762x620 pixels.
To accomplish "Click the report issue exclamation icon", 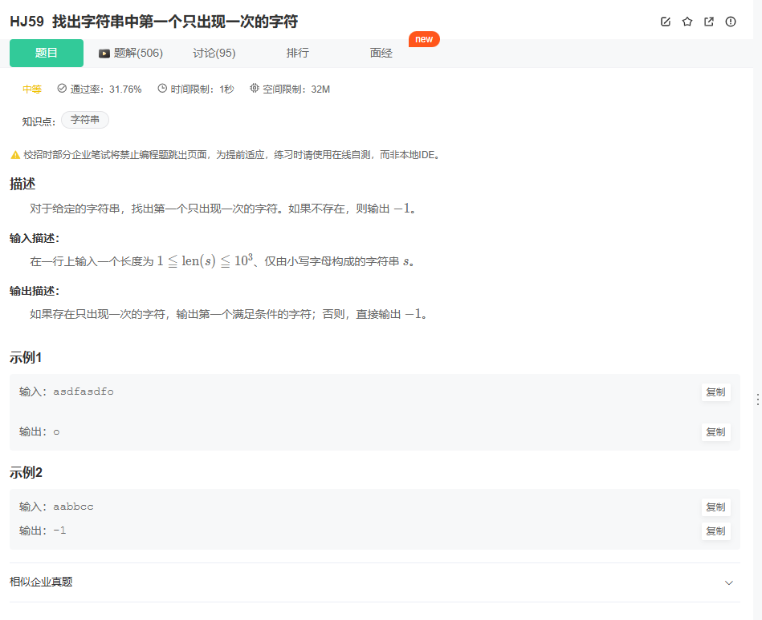I will (x=730, y=21).
